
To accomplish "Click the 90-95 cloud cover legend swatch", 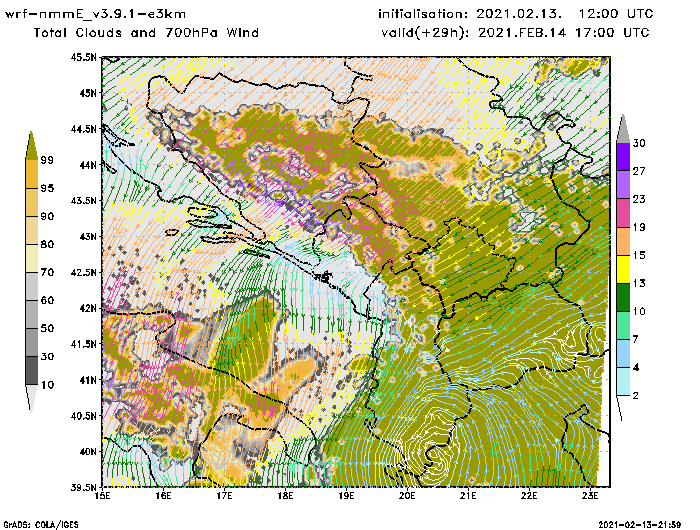I will (x=32, y=202).
